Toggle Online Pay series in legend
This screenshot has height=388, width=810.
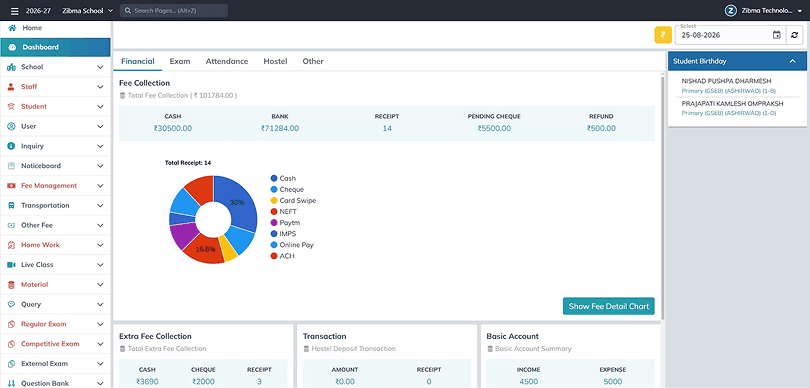click(x=292, y=245)
